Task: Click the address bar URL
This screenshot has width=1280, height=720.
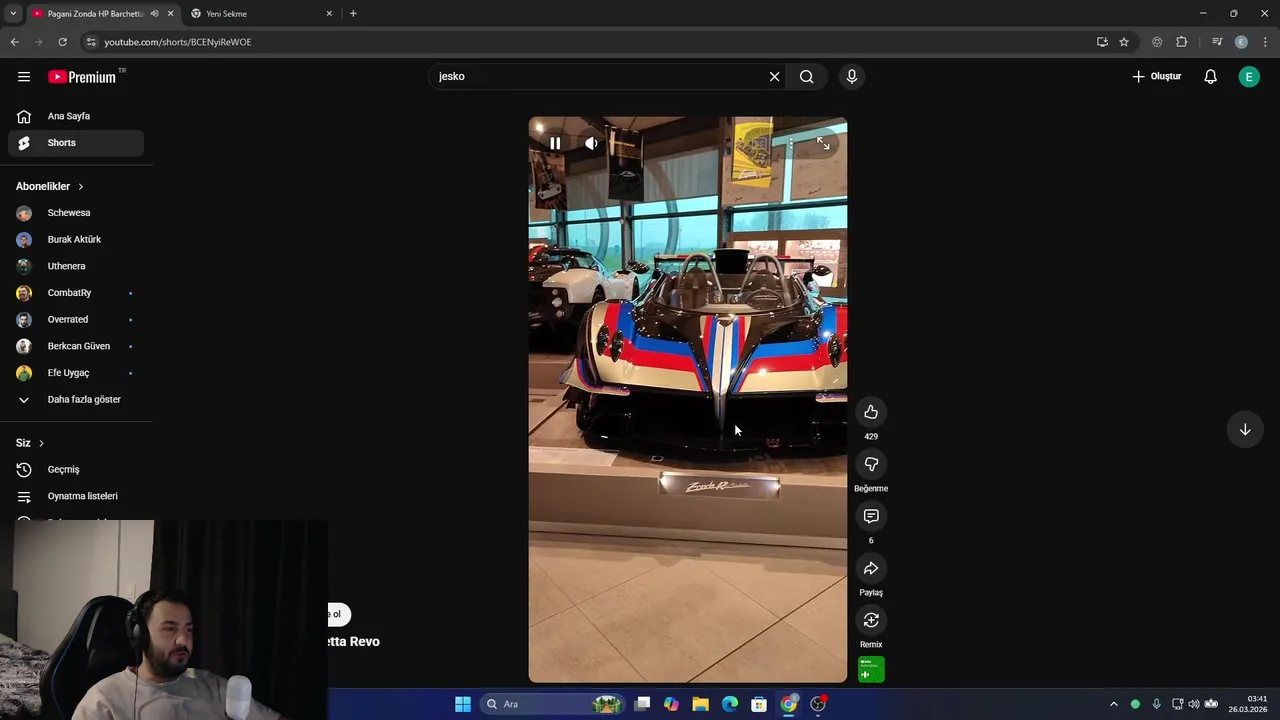Action: click(x=178, y=42)
